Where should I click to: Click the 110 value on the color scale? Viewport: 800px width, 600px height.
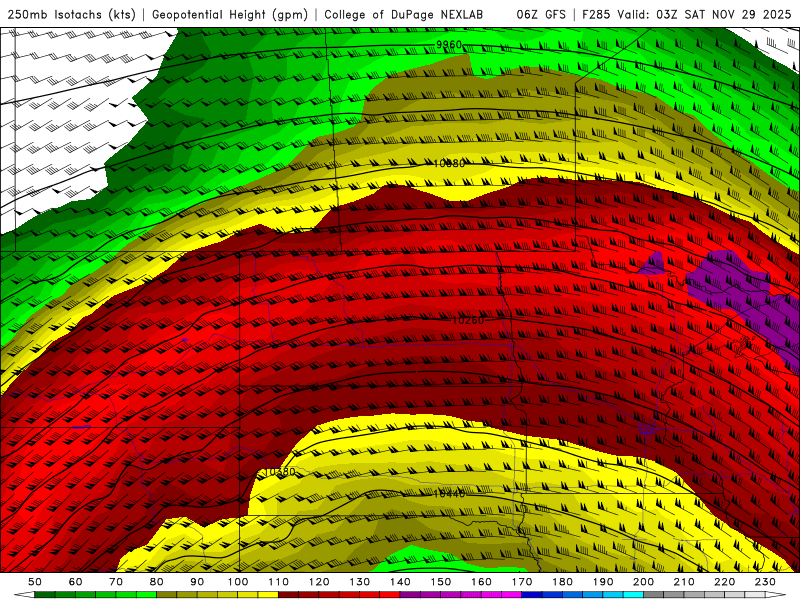pos(279,582)
